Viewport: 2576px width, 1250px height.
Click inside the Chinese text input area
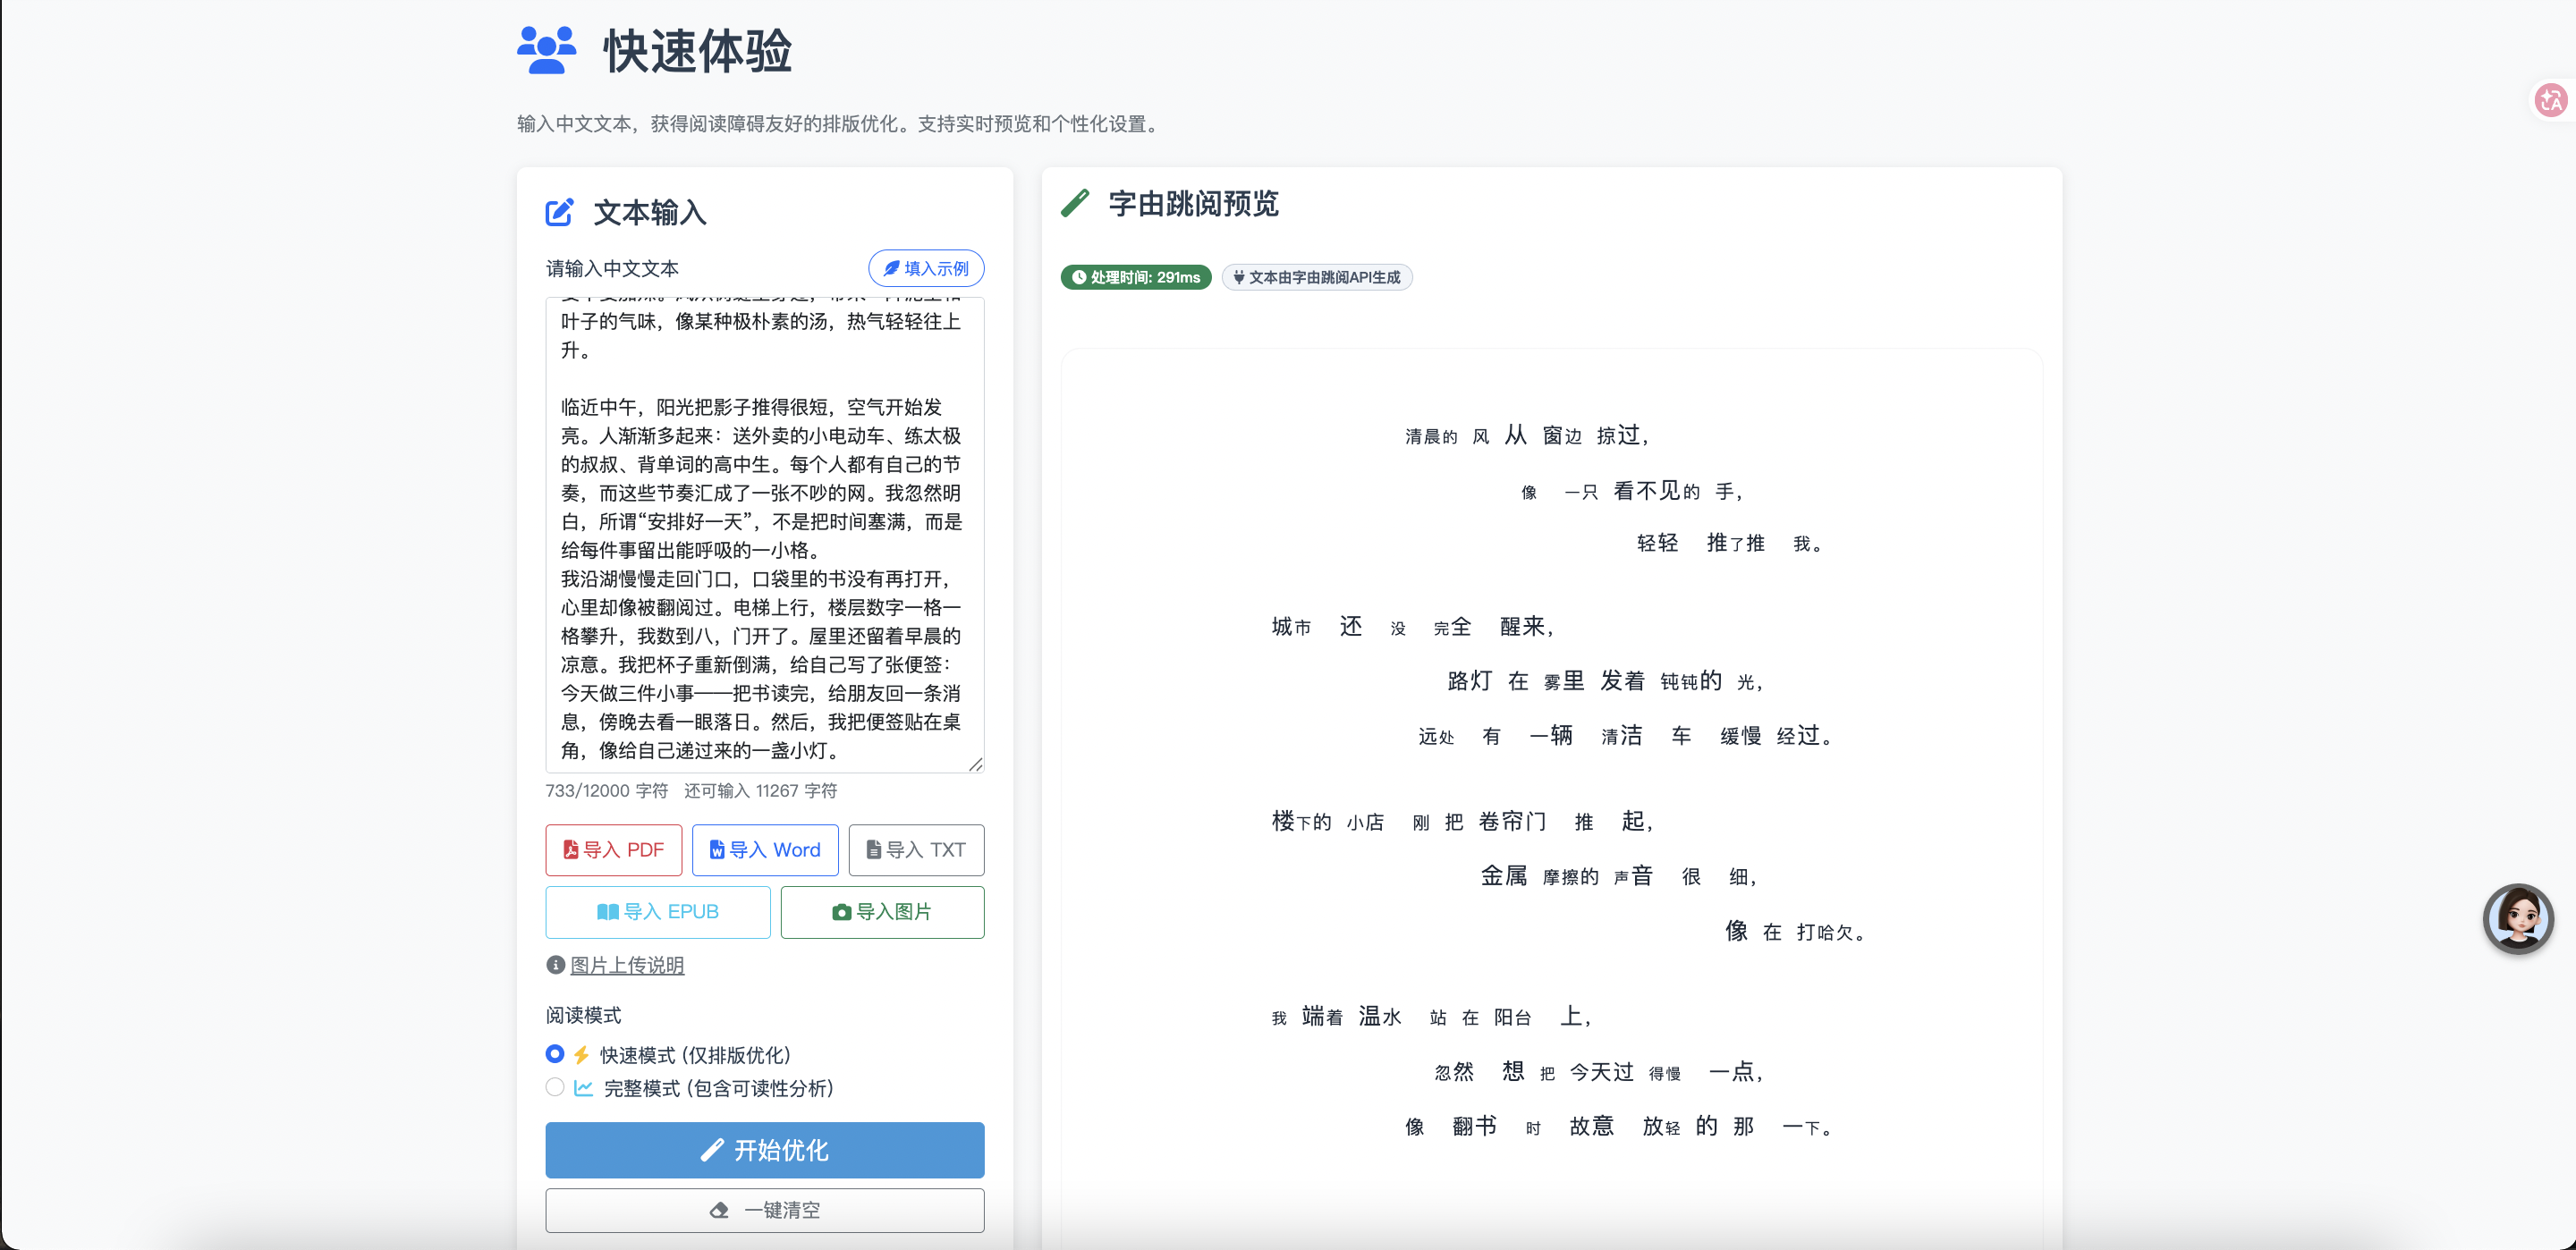(x=765, y=535)
